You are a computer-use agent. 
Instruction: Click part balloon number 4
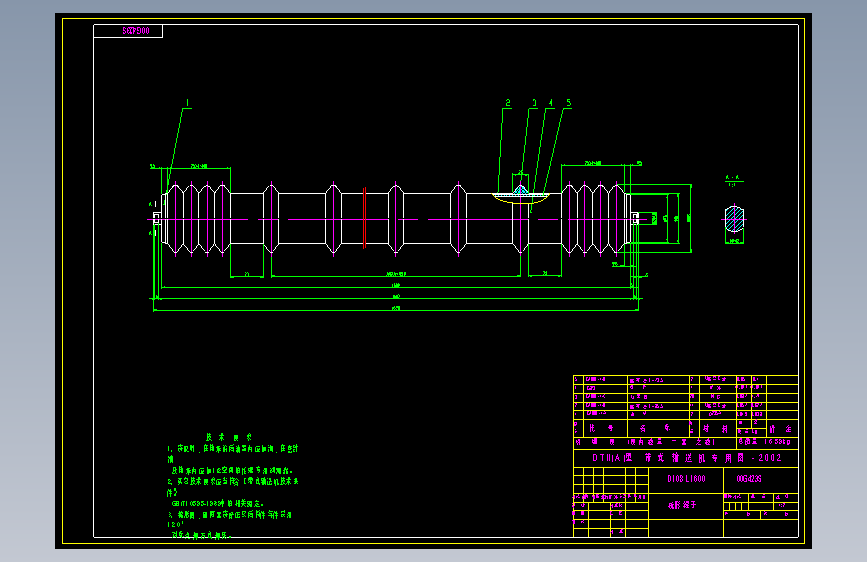(551, 103)
